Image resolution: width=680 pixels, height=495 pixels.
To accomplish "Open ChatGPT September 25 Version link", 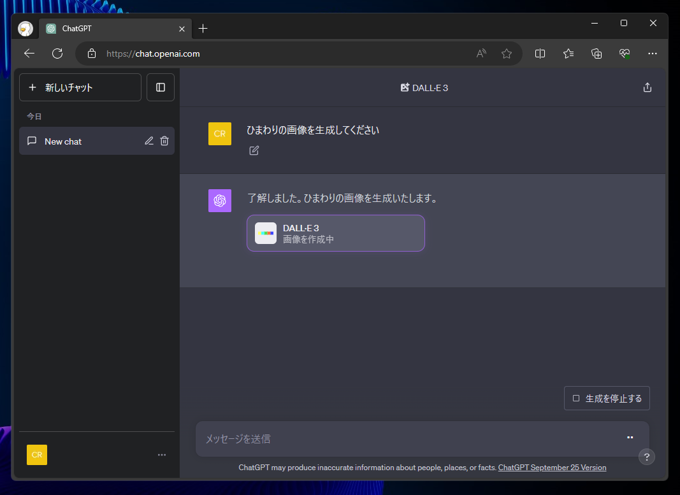I will pos(552,467).
